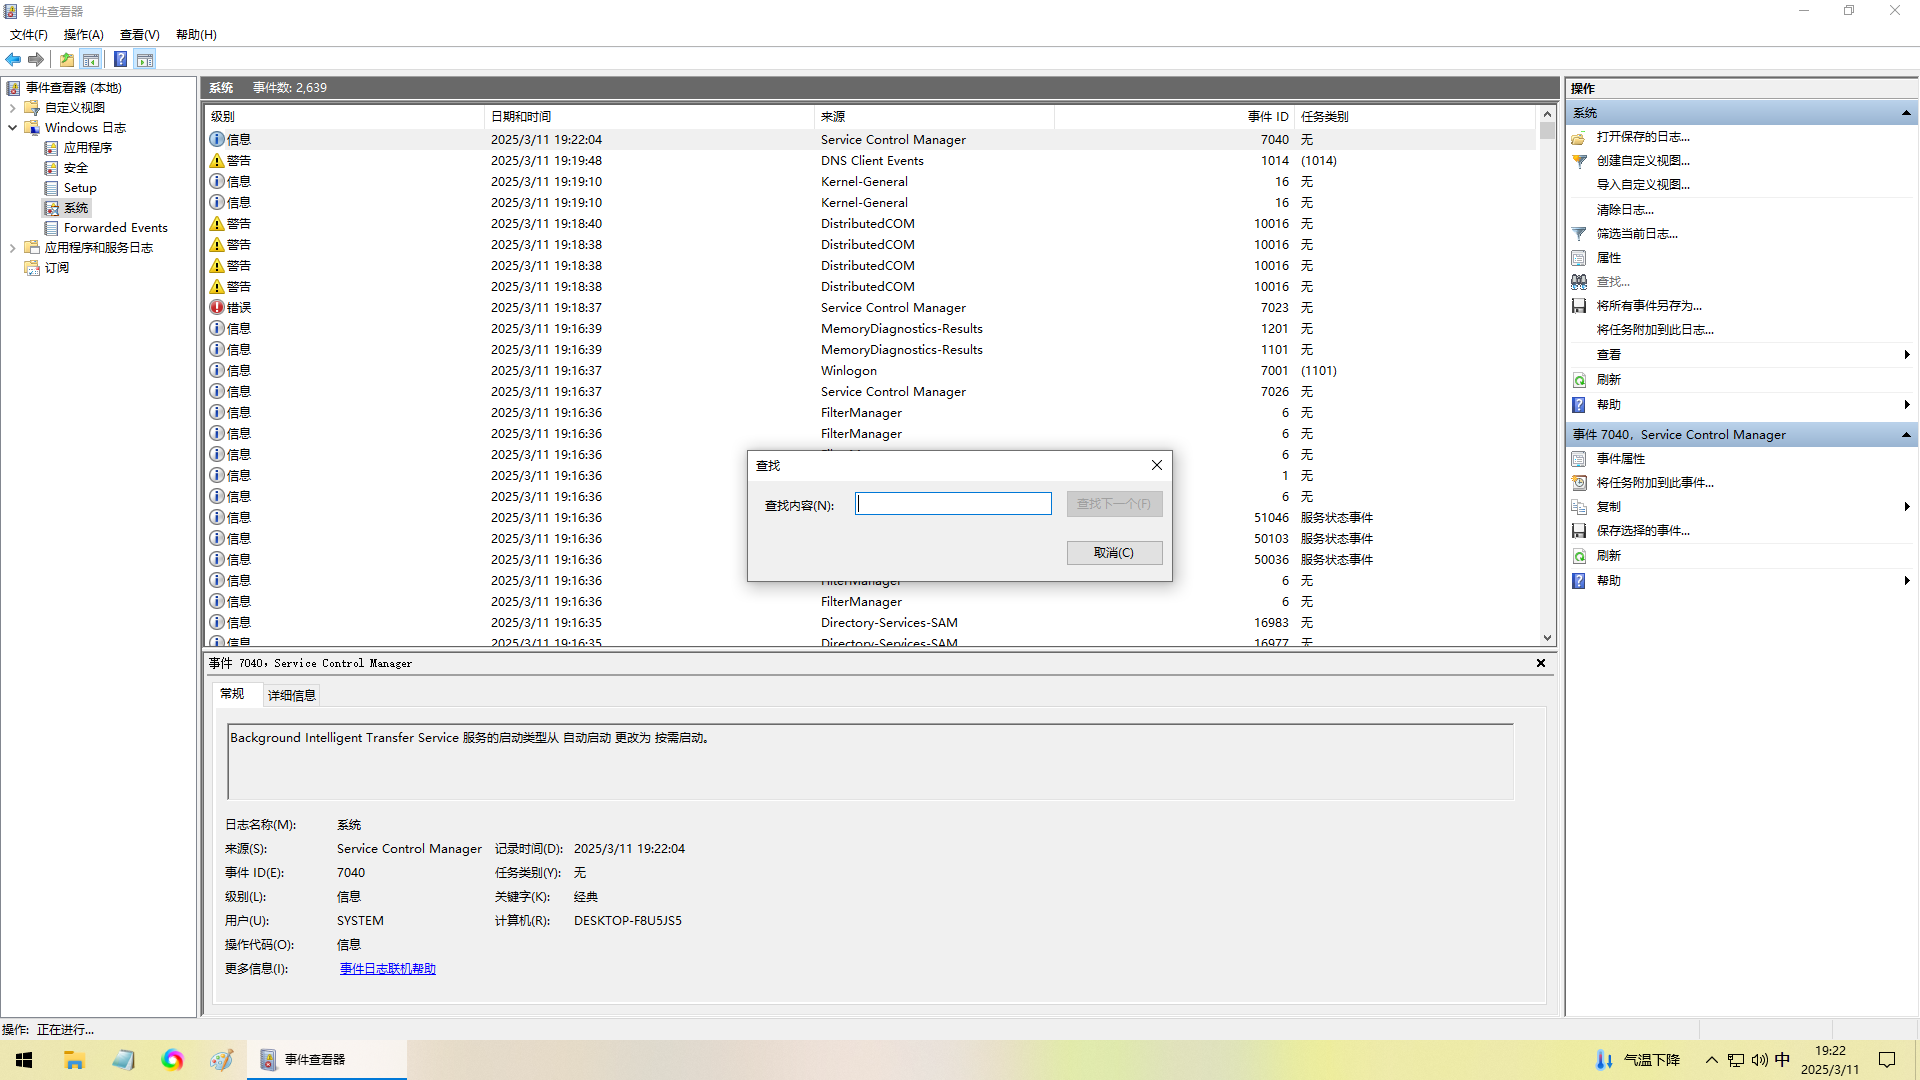1920x1080 pixels.
Task: Click the blue help question-mark toolbar icon
Action: (120, 60)
